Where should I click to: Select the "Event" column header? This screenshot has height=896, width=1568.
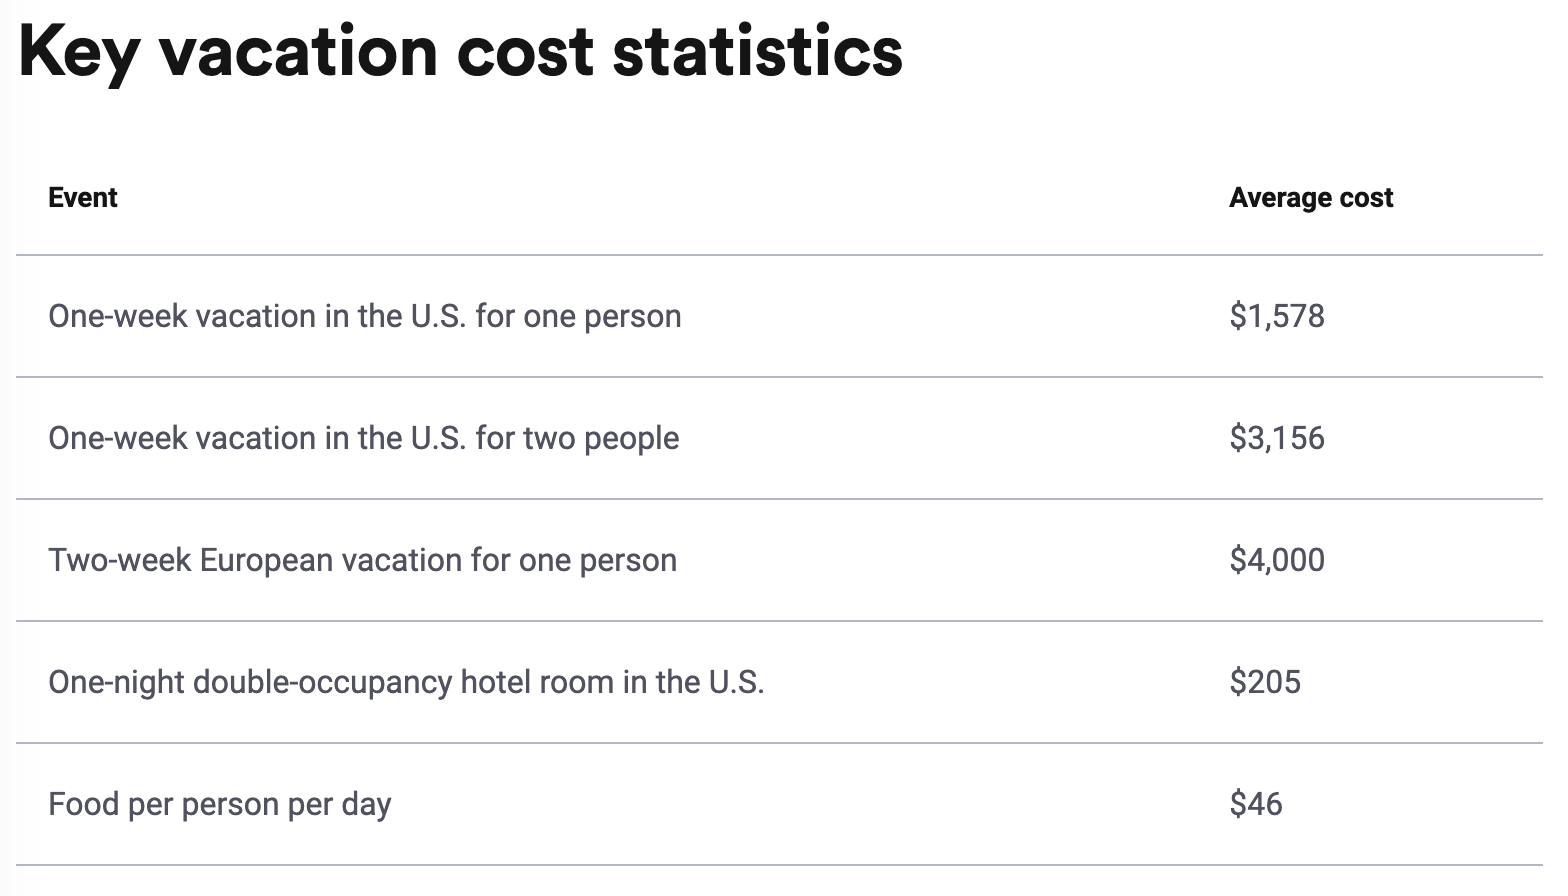[83, 198]
